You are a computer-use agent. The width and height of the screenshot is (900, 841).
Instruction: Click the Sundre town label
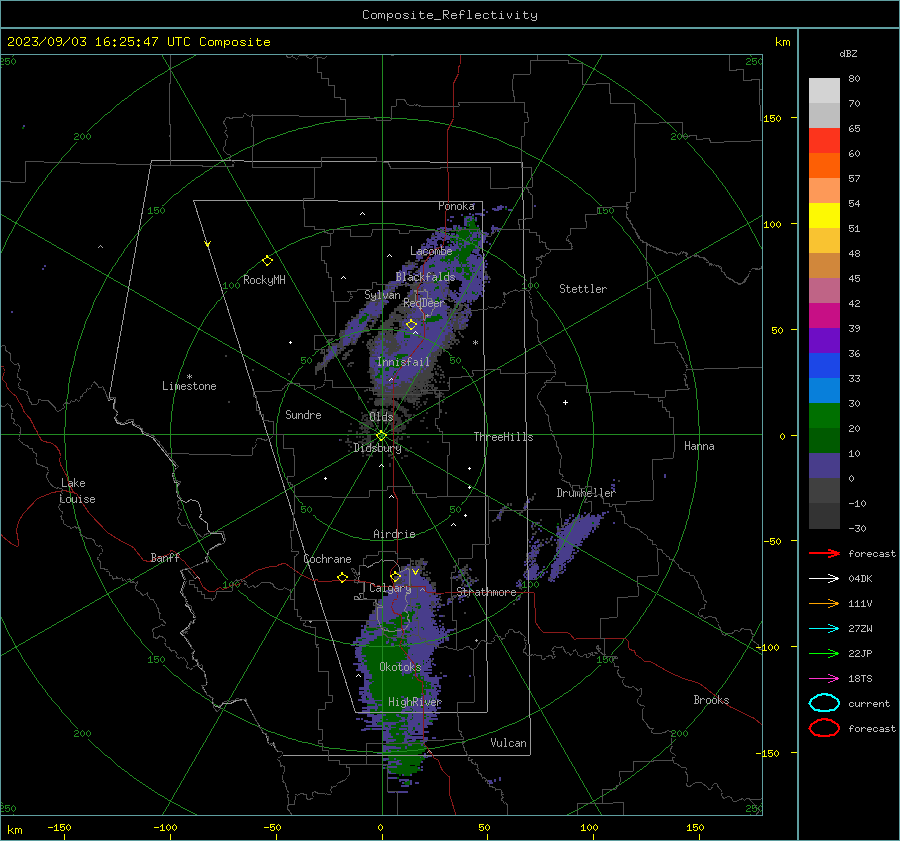click(x=303, y=415)
